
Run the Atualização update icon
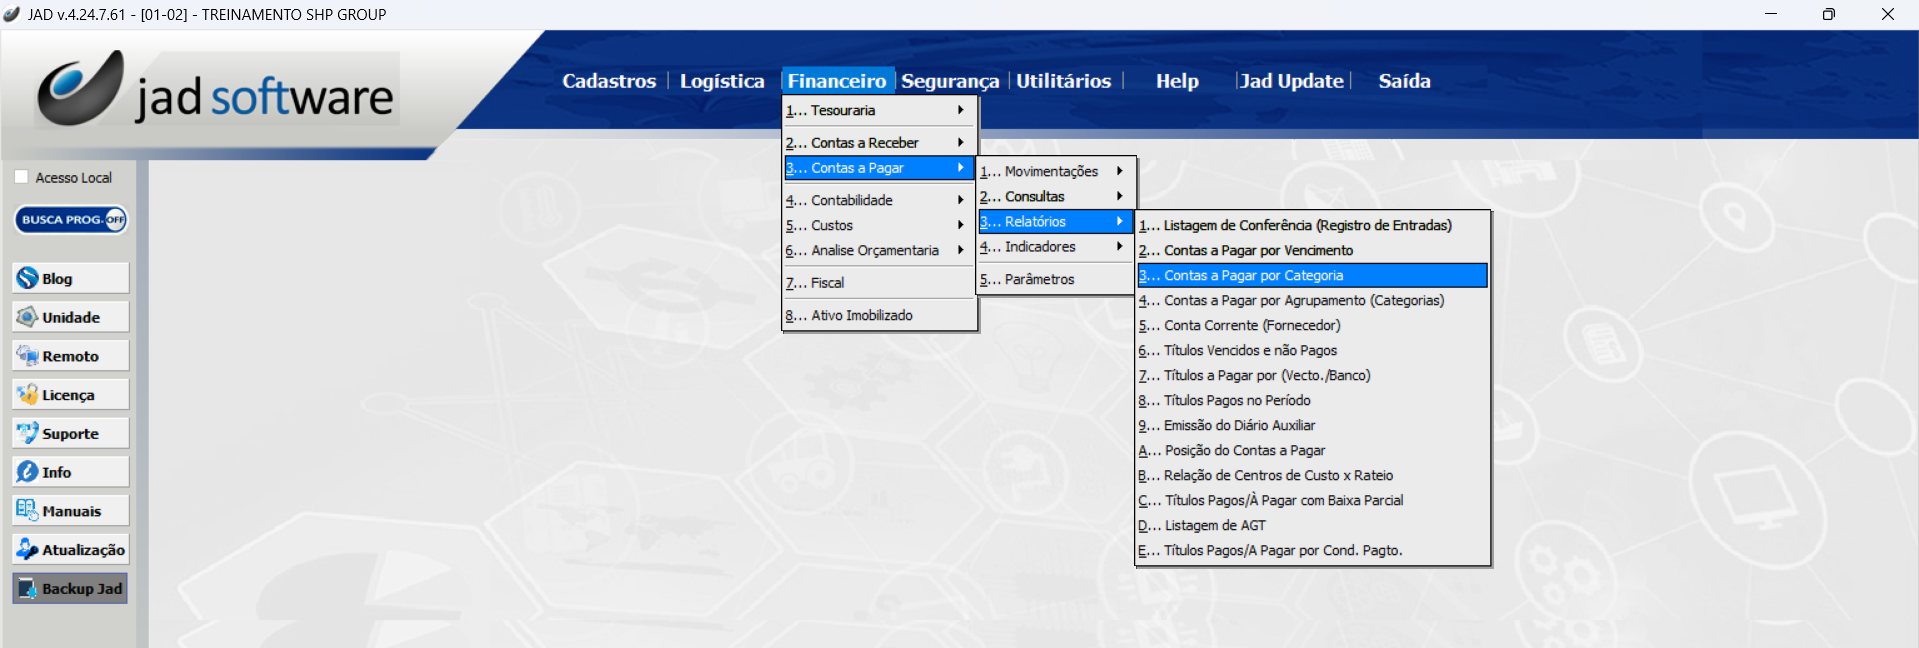[28, 549]
